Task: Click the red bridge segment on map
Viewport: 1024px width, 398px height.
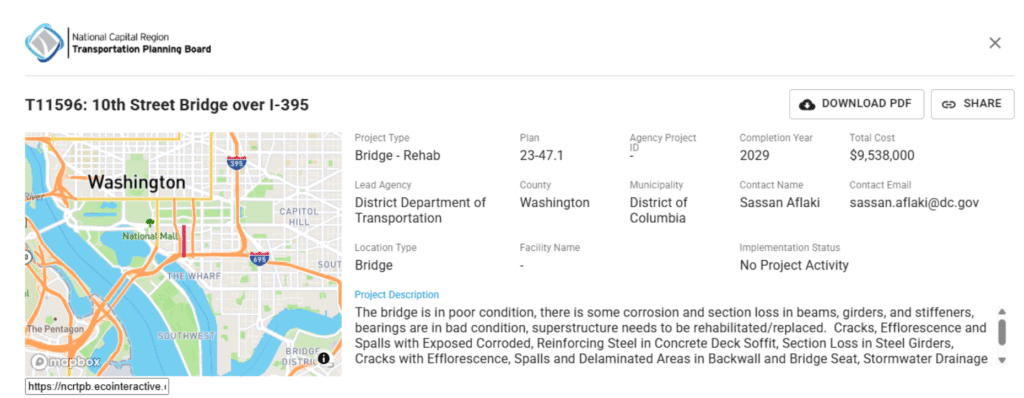Action: pos(184,240)
